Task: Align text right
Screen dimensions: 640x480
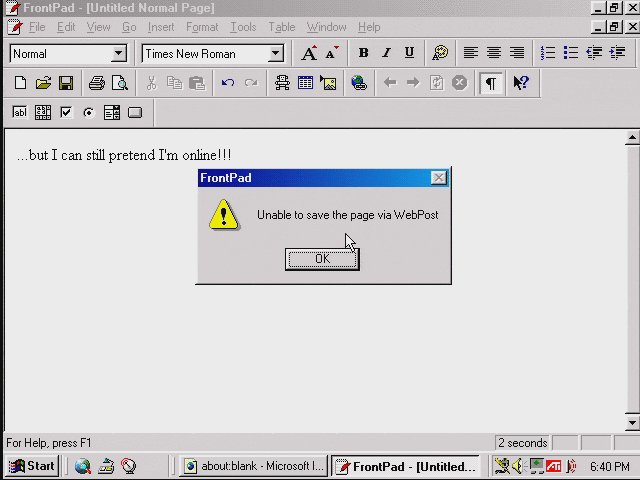Action: click(517, 53)
